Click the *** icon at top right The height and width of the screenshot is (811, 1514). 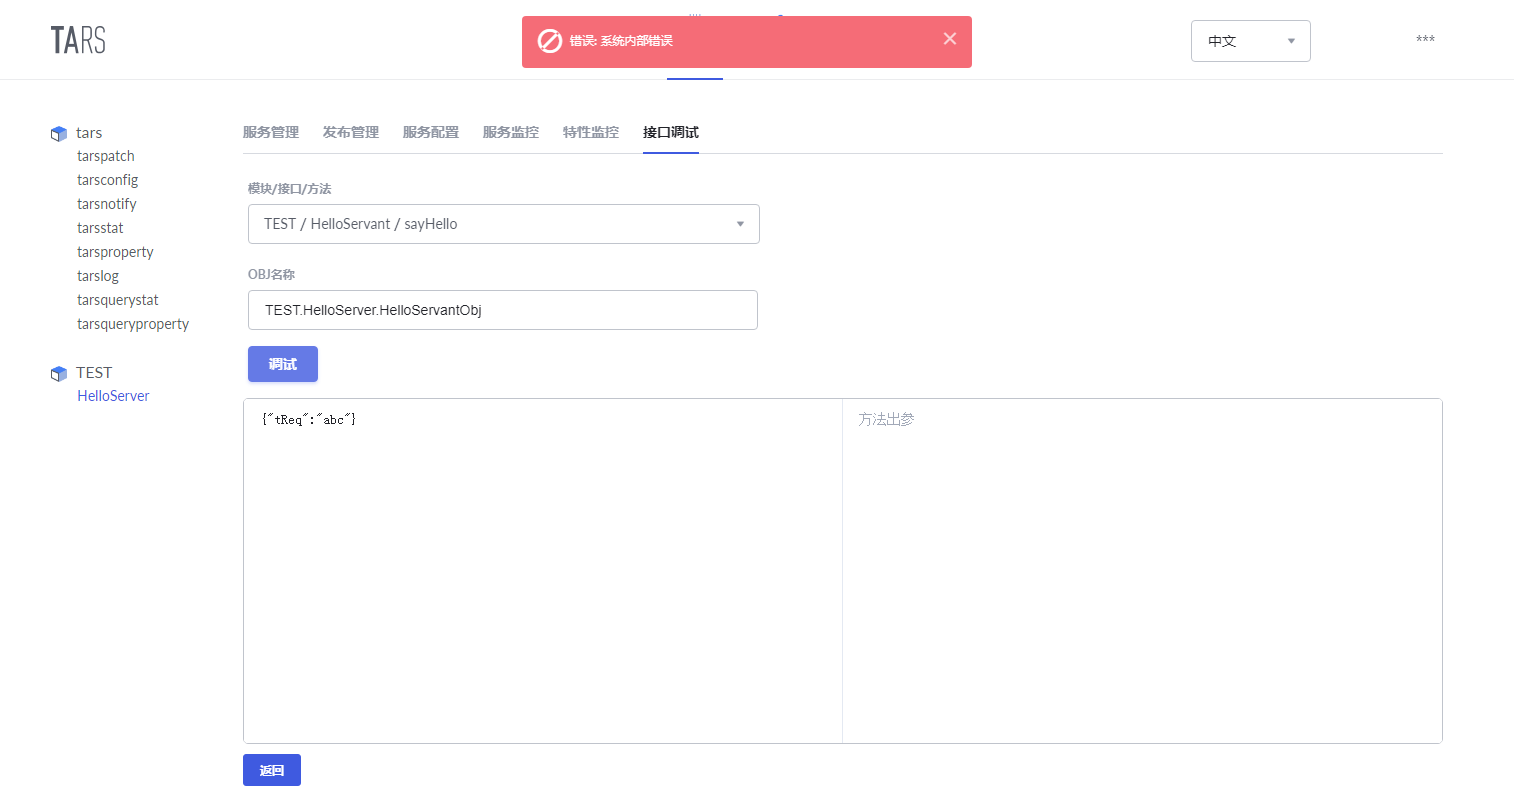pos(1424,39)
